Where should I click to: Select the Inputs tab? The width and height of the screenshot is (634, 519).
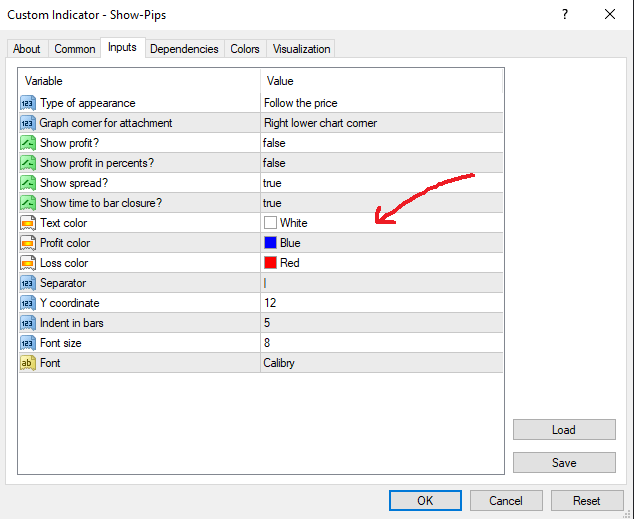point(123,47)
